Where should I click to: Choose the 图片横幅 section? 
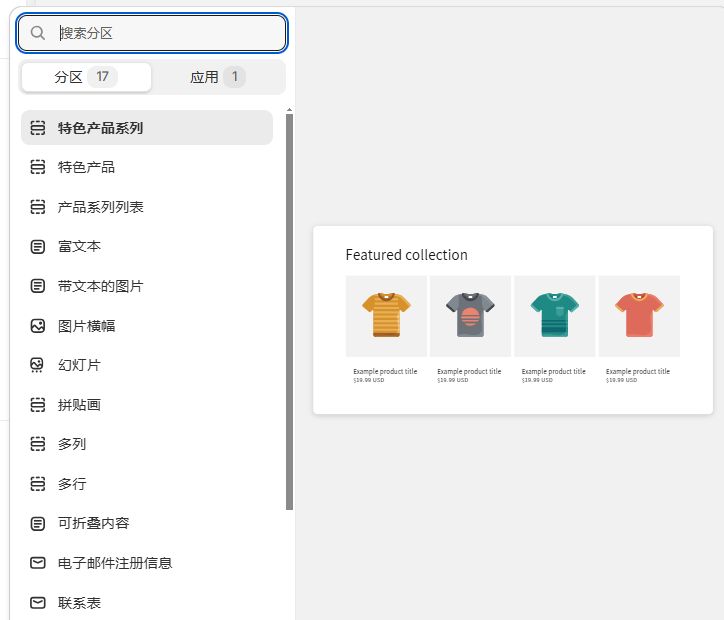147,326
